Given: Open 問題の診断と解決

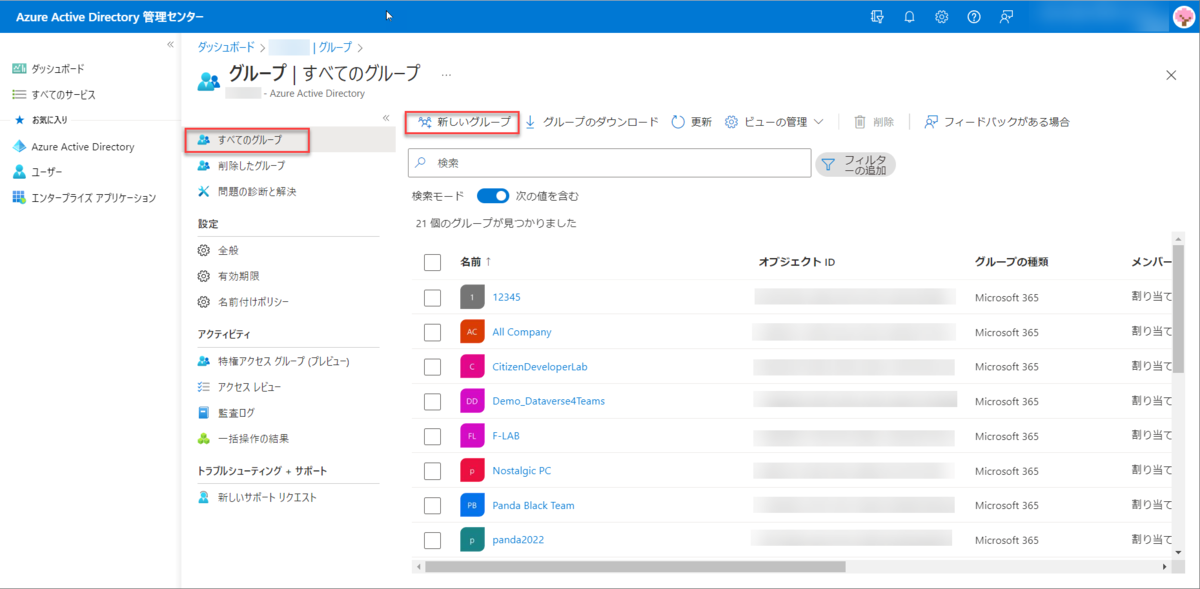Looking at the screenshot, I should [257, 191].
